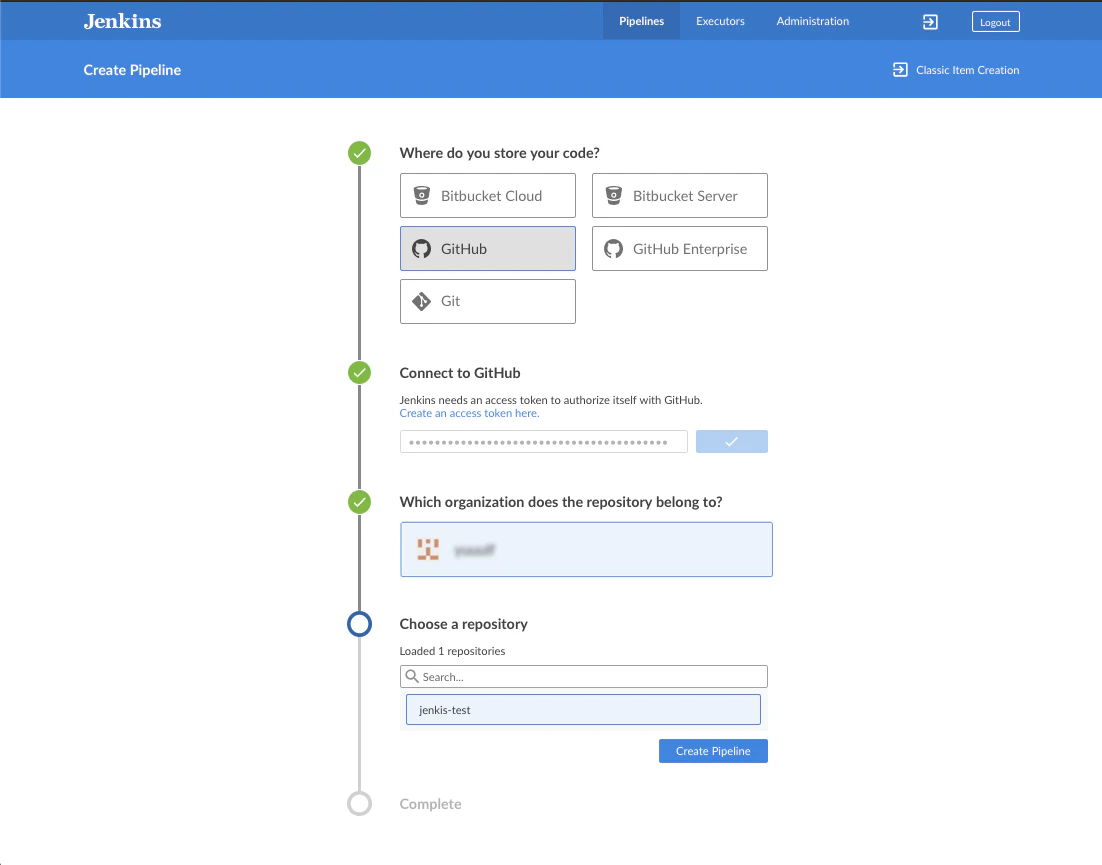Click the token connect checkmark button
Image resolution: width=1102 pixels, height=865 pixels.
pyautogui.click(x=732, y=441)
